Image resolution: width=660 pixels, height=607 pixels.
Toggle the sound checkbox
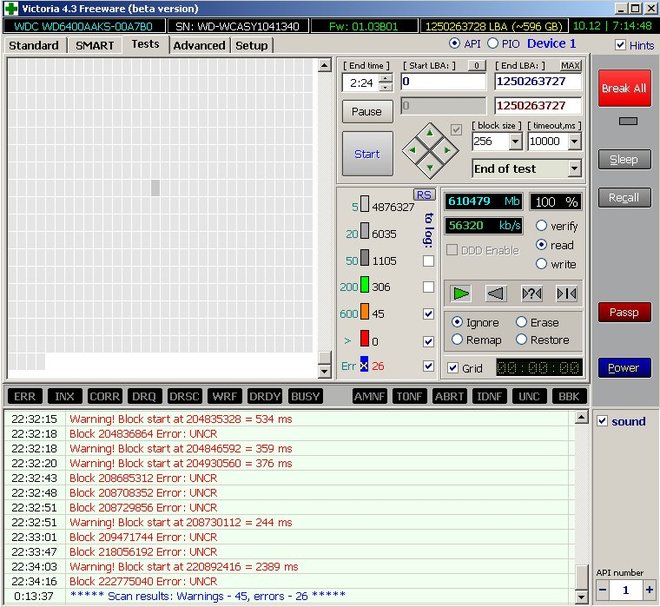[x=601, y=421]
